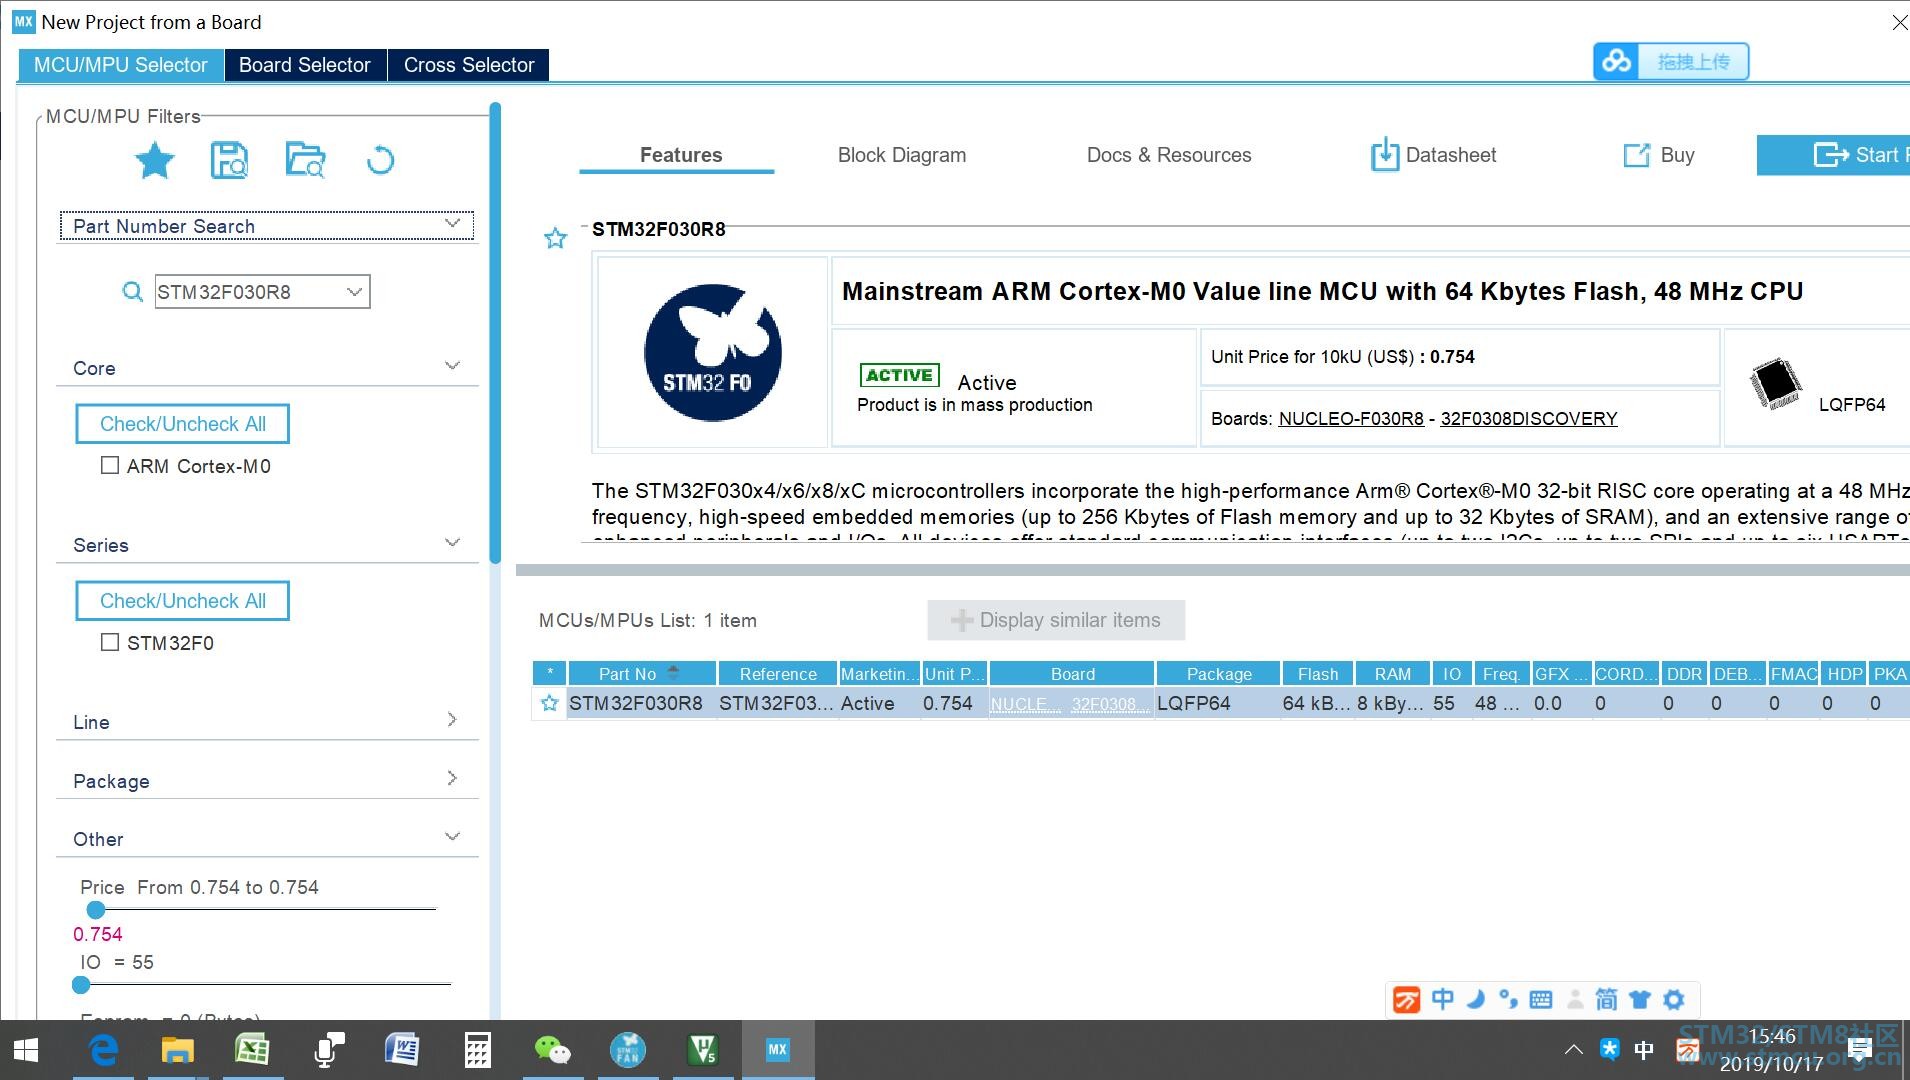Click the IME moon half-width icon
The width and height of the screenshot is (1910, 1080).
[1475, 999]
